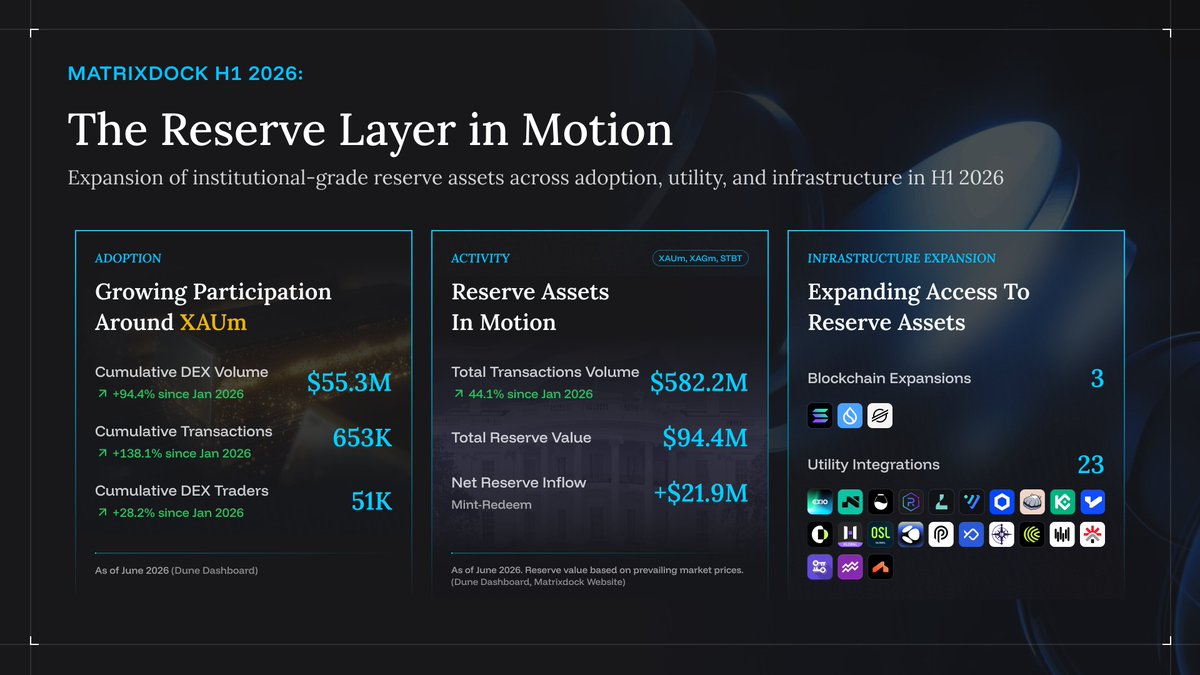Screen dimensions: 1200x675
Task: Click the glowing teal EXIO logo
Action: 820,502
